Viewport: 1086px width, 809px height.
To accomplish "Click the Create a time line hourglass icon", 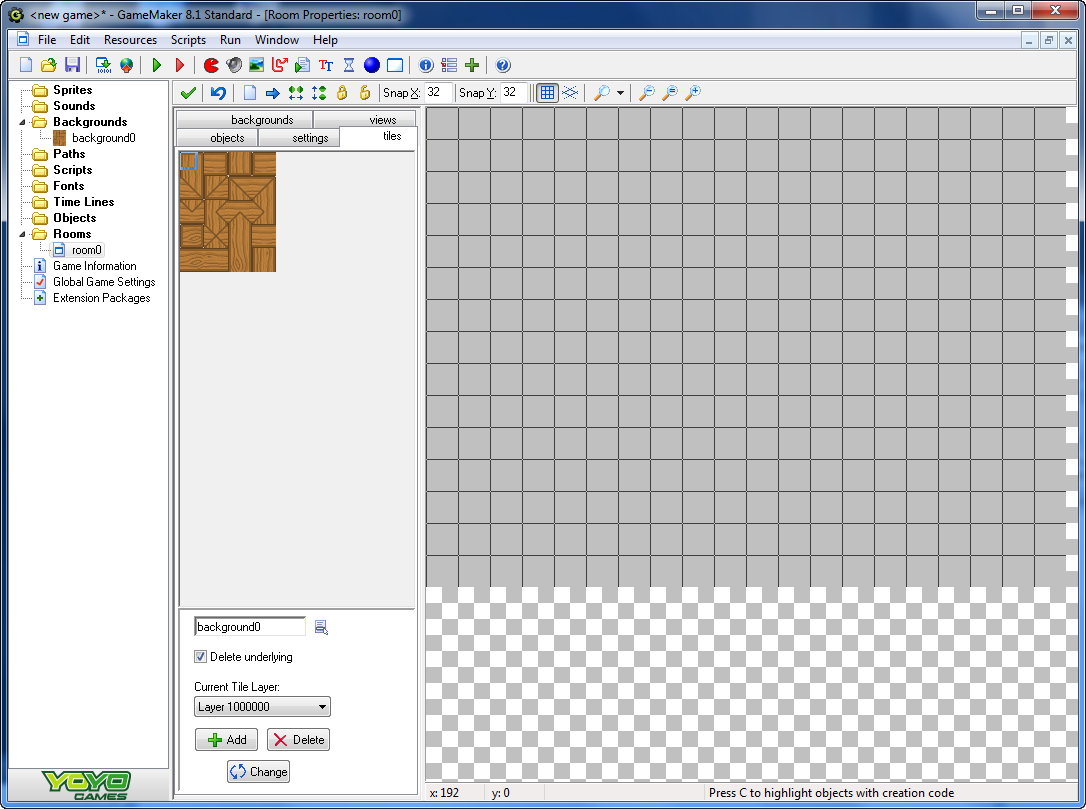I will [x=349, y=65].
